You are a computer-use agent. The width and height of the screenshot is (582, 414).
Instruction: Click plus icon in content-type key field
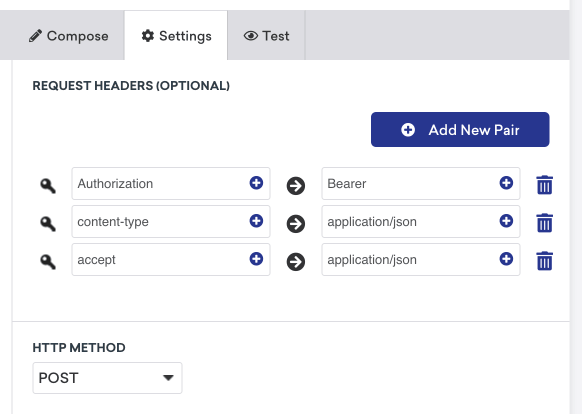point(256,221)
